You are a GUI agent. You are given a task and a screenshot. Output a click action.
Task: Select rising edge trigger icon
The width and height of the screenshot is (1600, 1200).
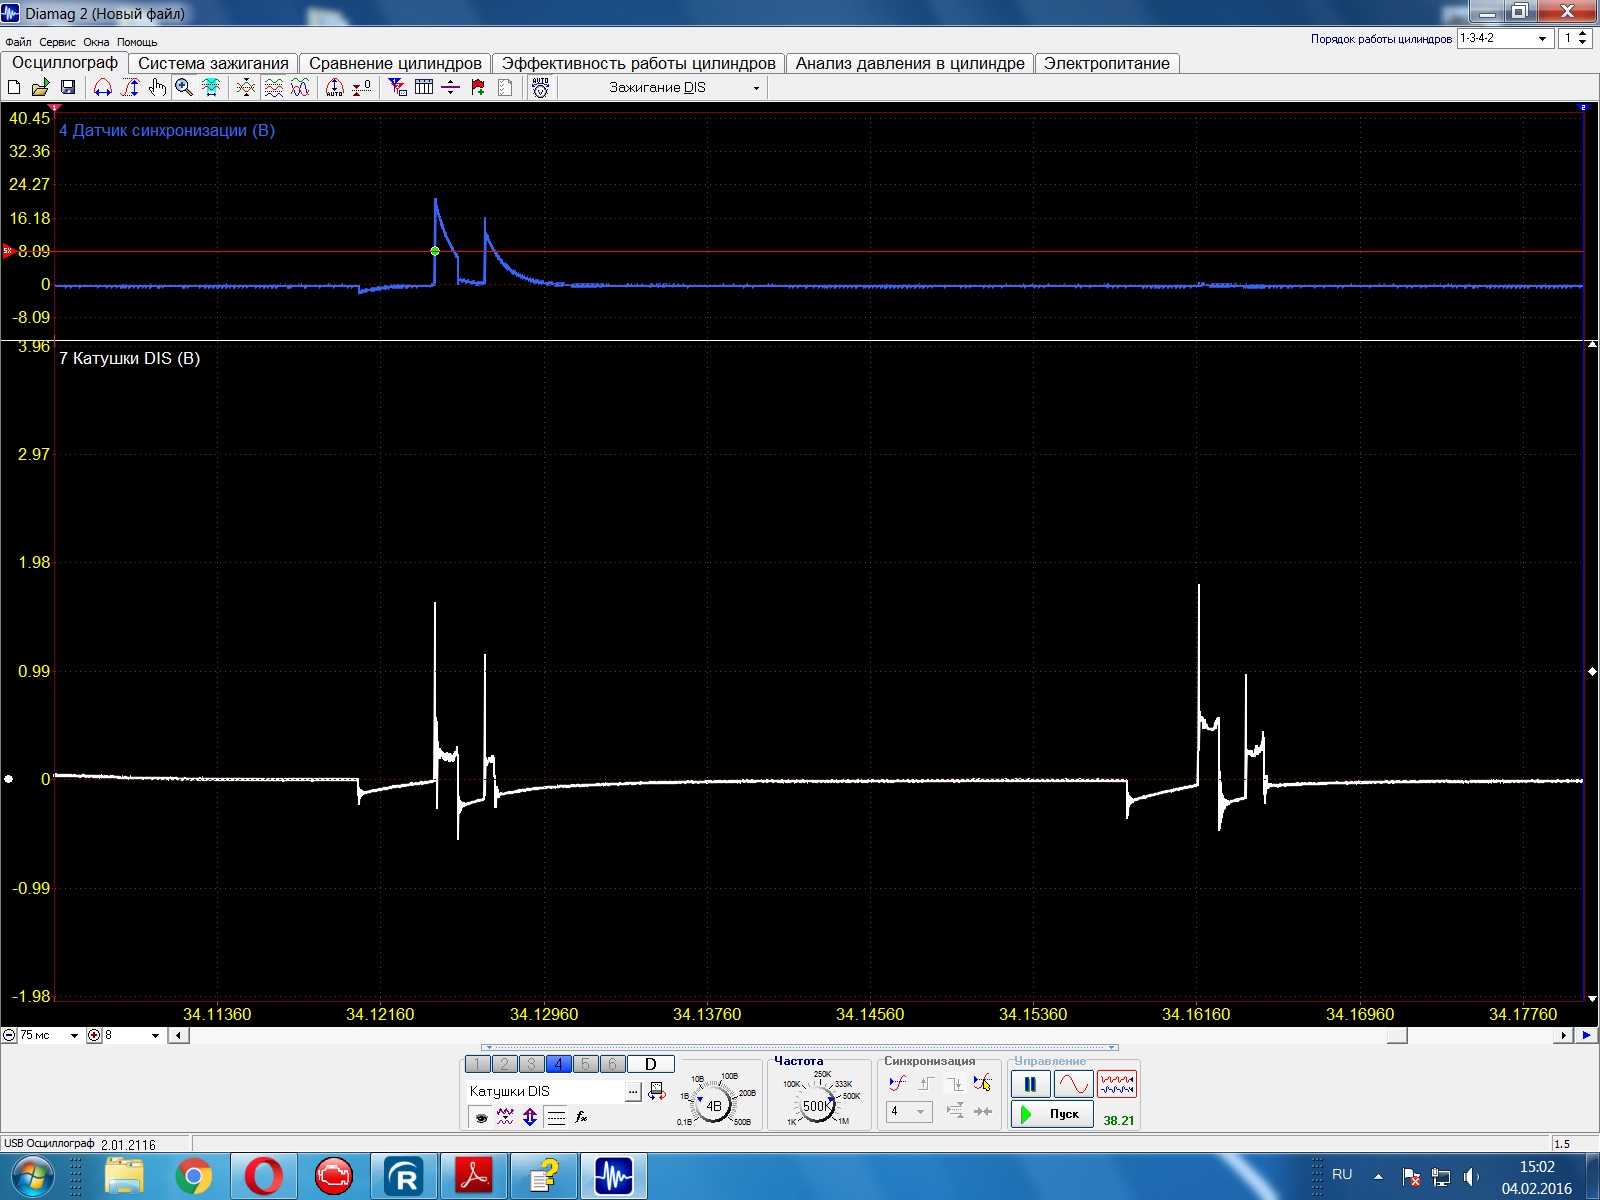[927, 1083]
